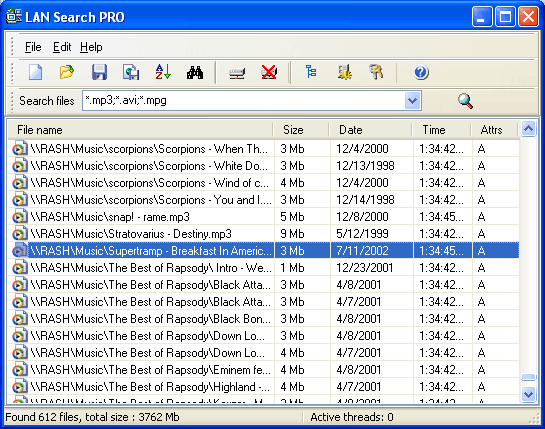Click media icon of Scorpions - When Th... row

click(19, 149)
